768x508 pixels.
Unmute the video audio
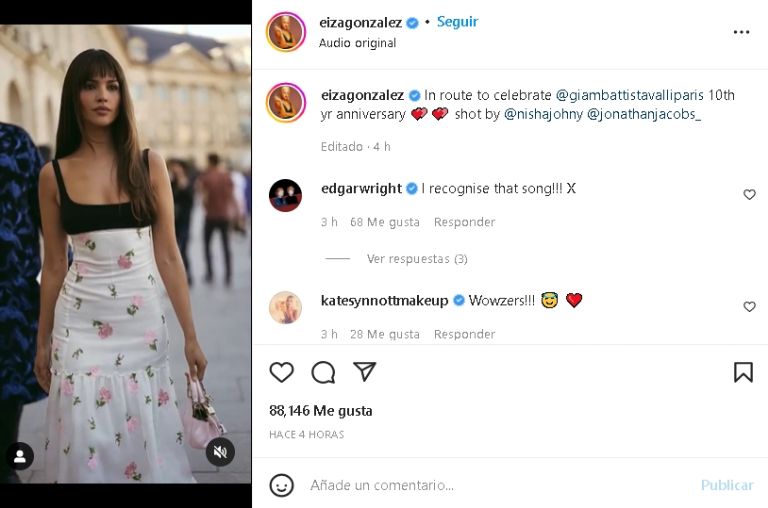(220, 453)
